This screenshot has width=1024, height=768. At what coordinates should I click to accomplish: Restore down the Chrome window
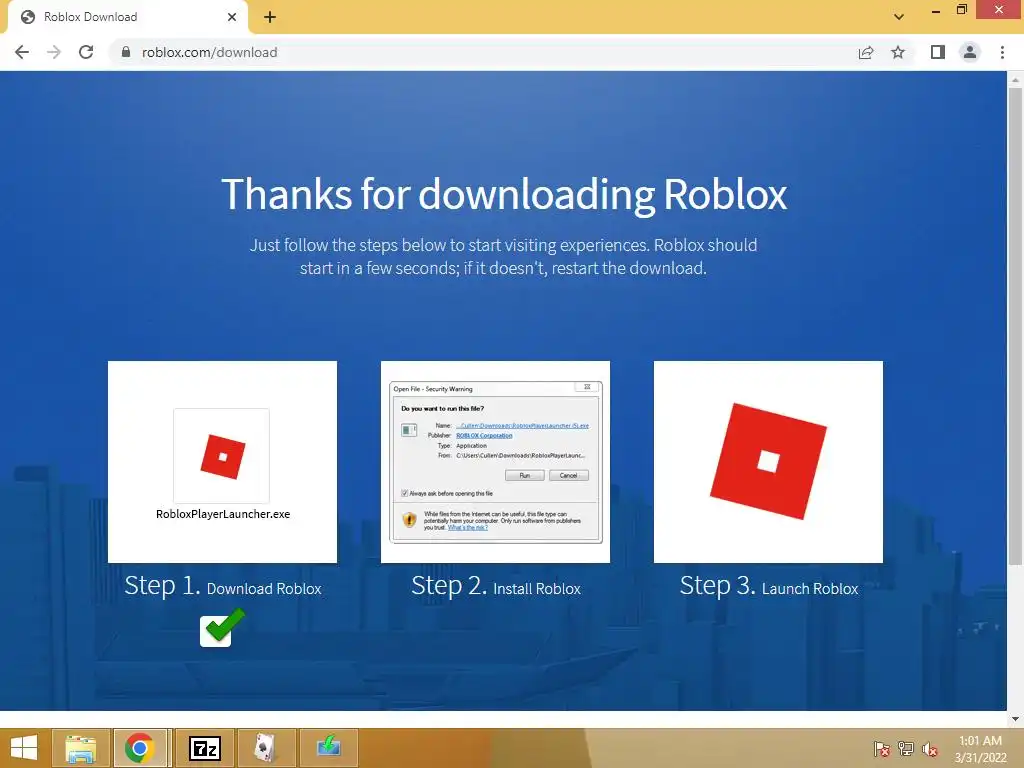coord(962,10)
